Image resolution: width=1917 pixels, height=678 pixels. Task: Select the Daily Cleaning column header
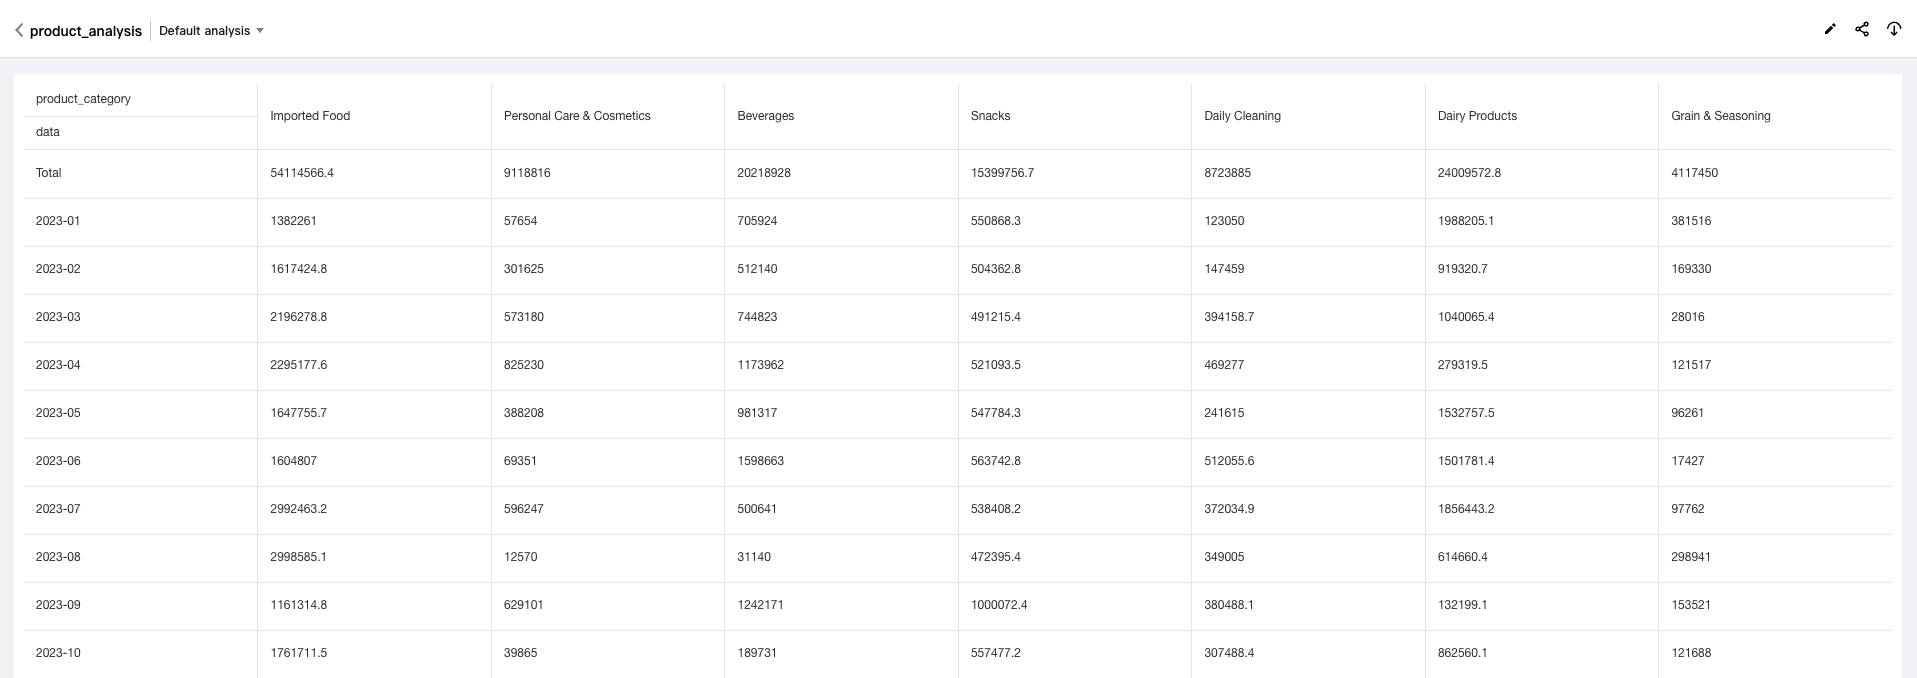pyautogui.click(x=1242, y=116)
